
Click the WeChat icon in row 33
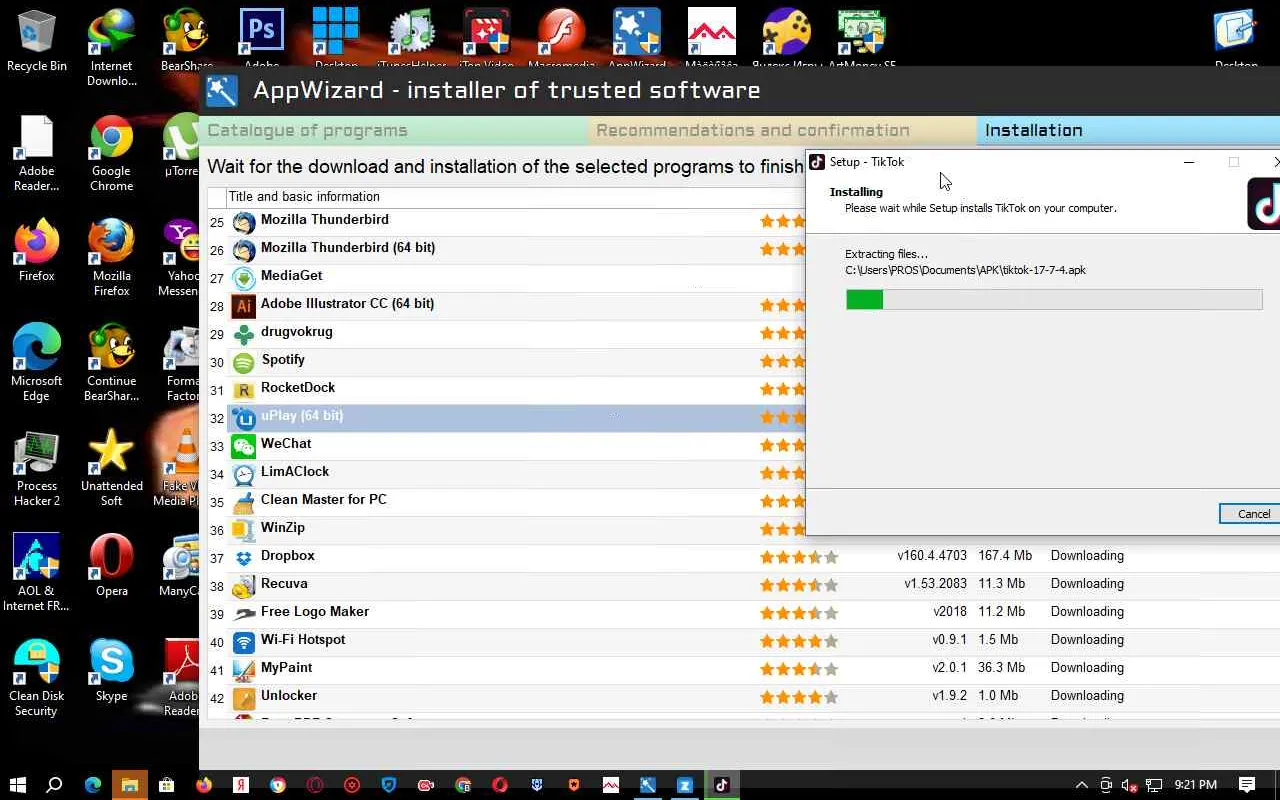click(x=243, y=446)
